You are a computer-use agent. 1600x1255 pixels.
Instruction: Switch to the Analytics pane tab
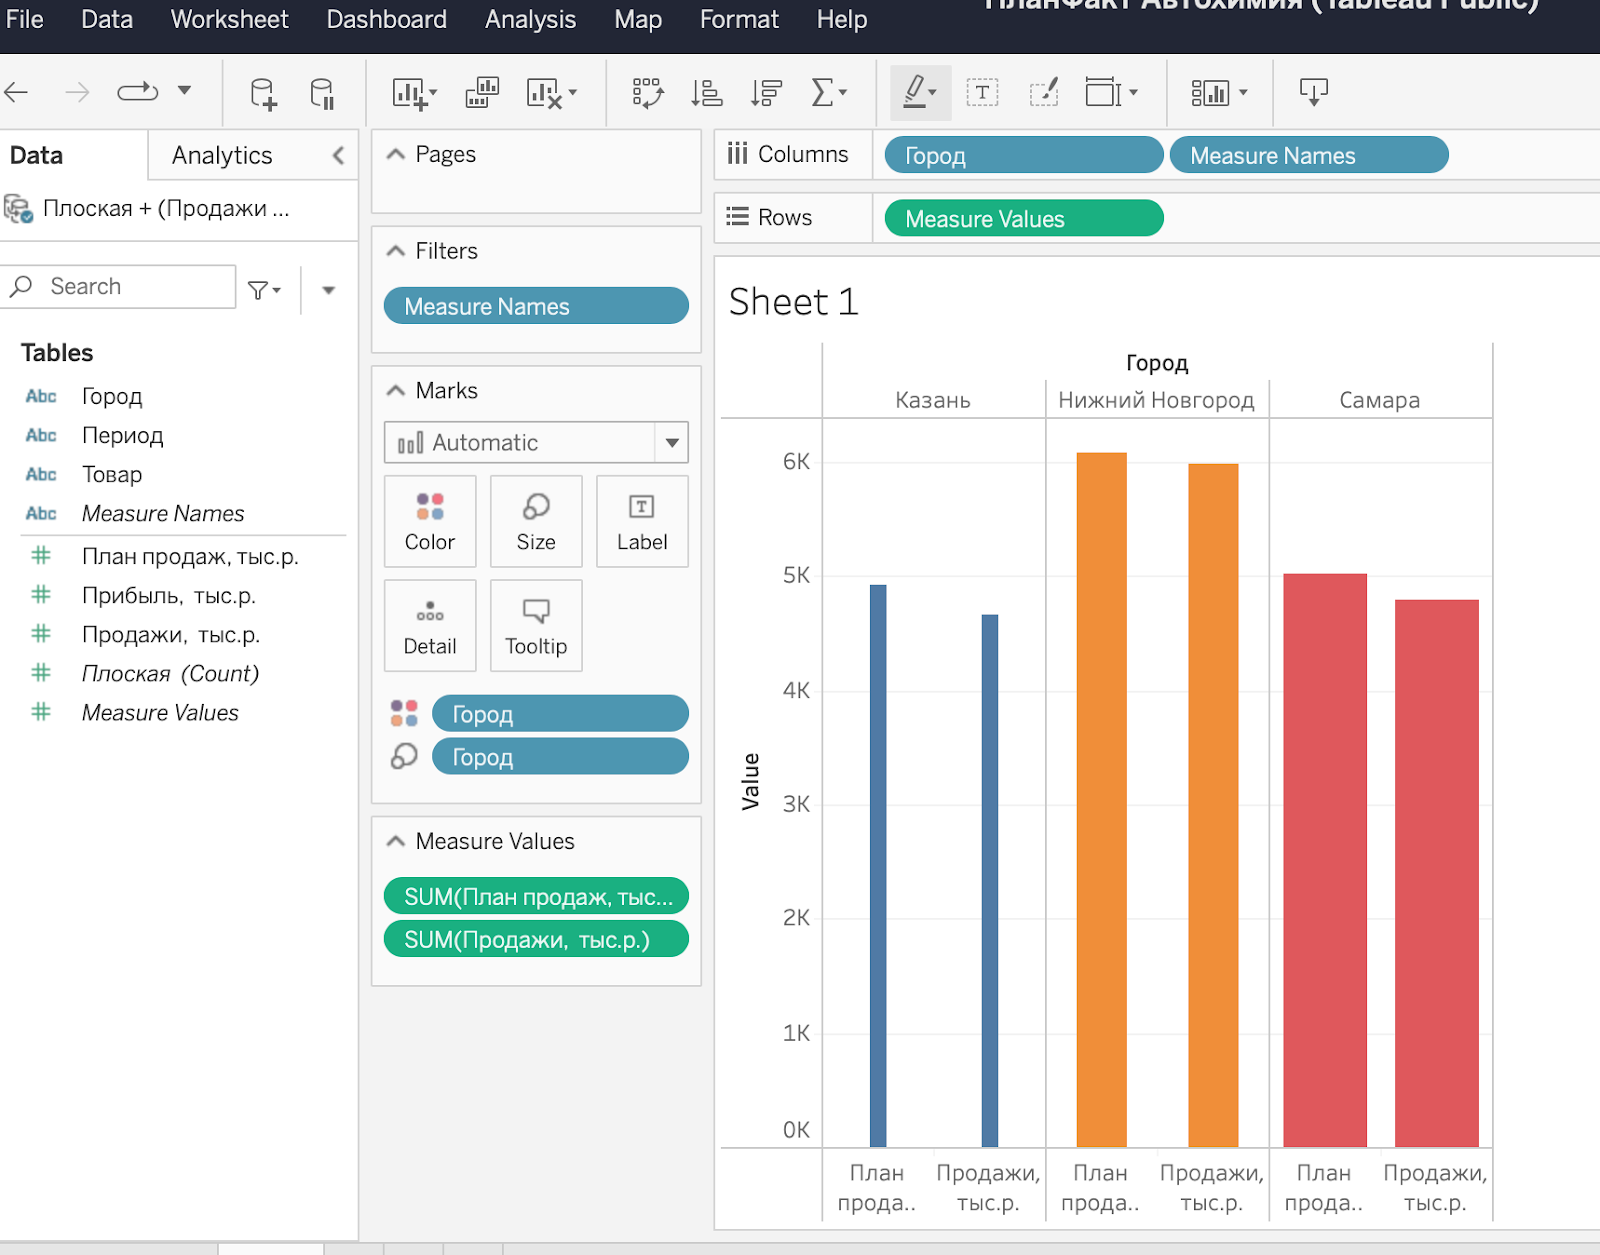[x=222, y=155]
